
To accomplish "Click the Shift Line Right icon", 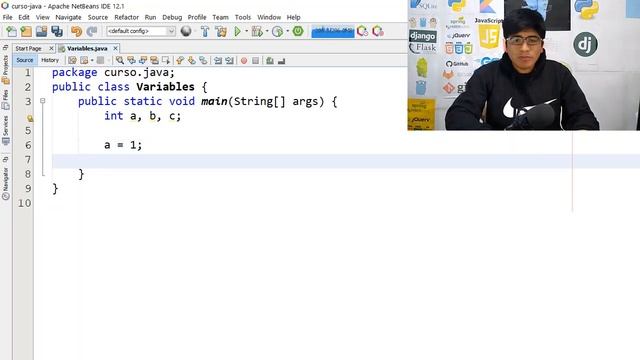I will click(x=229, y=60).
